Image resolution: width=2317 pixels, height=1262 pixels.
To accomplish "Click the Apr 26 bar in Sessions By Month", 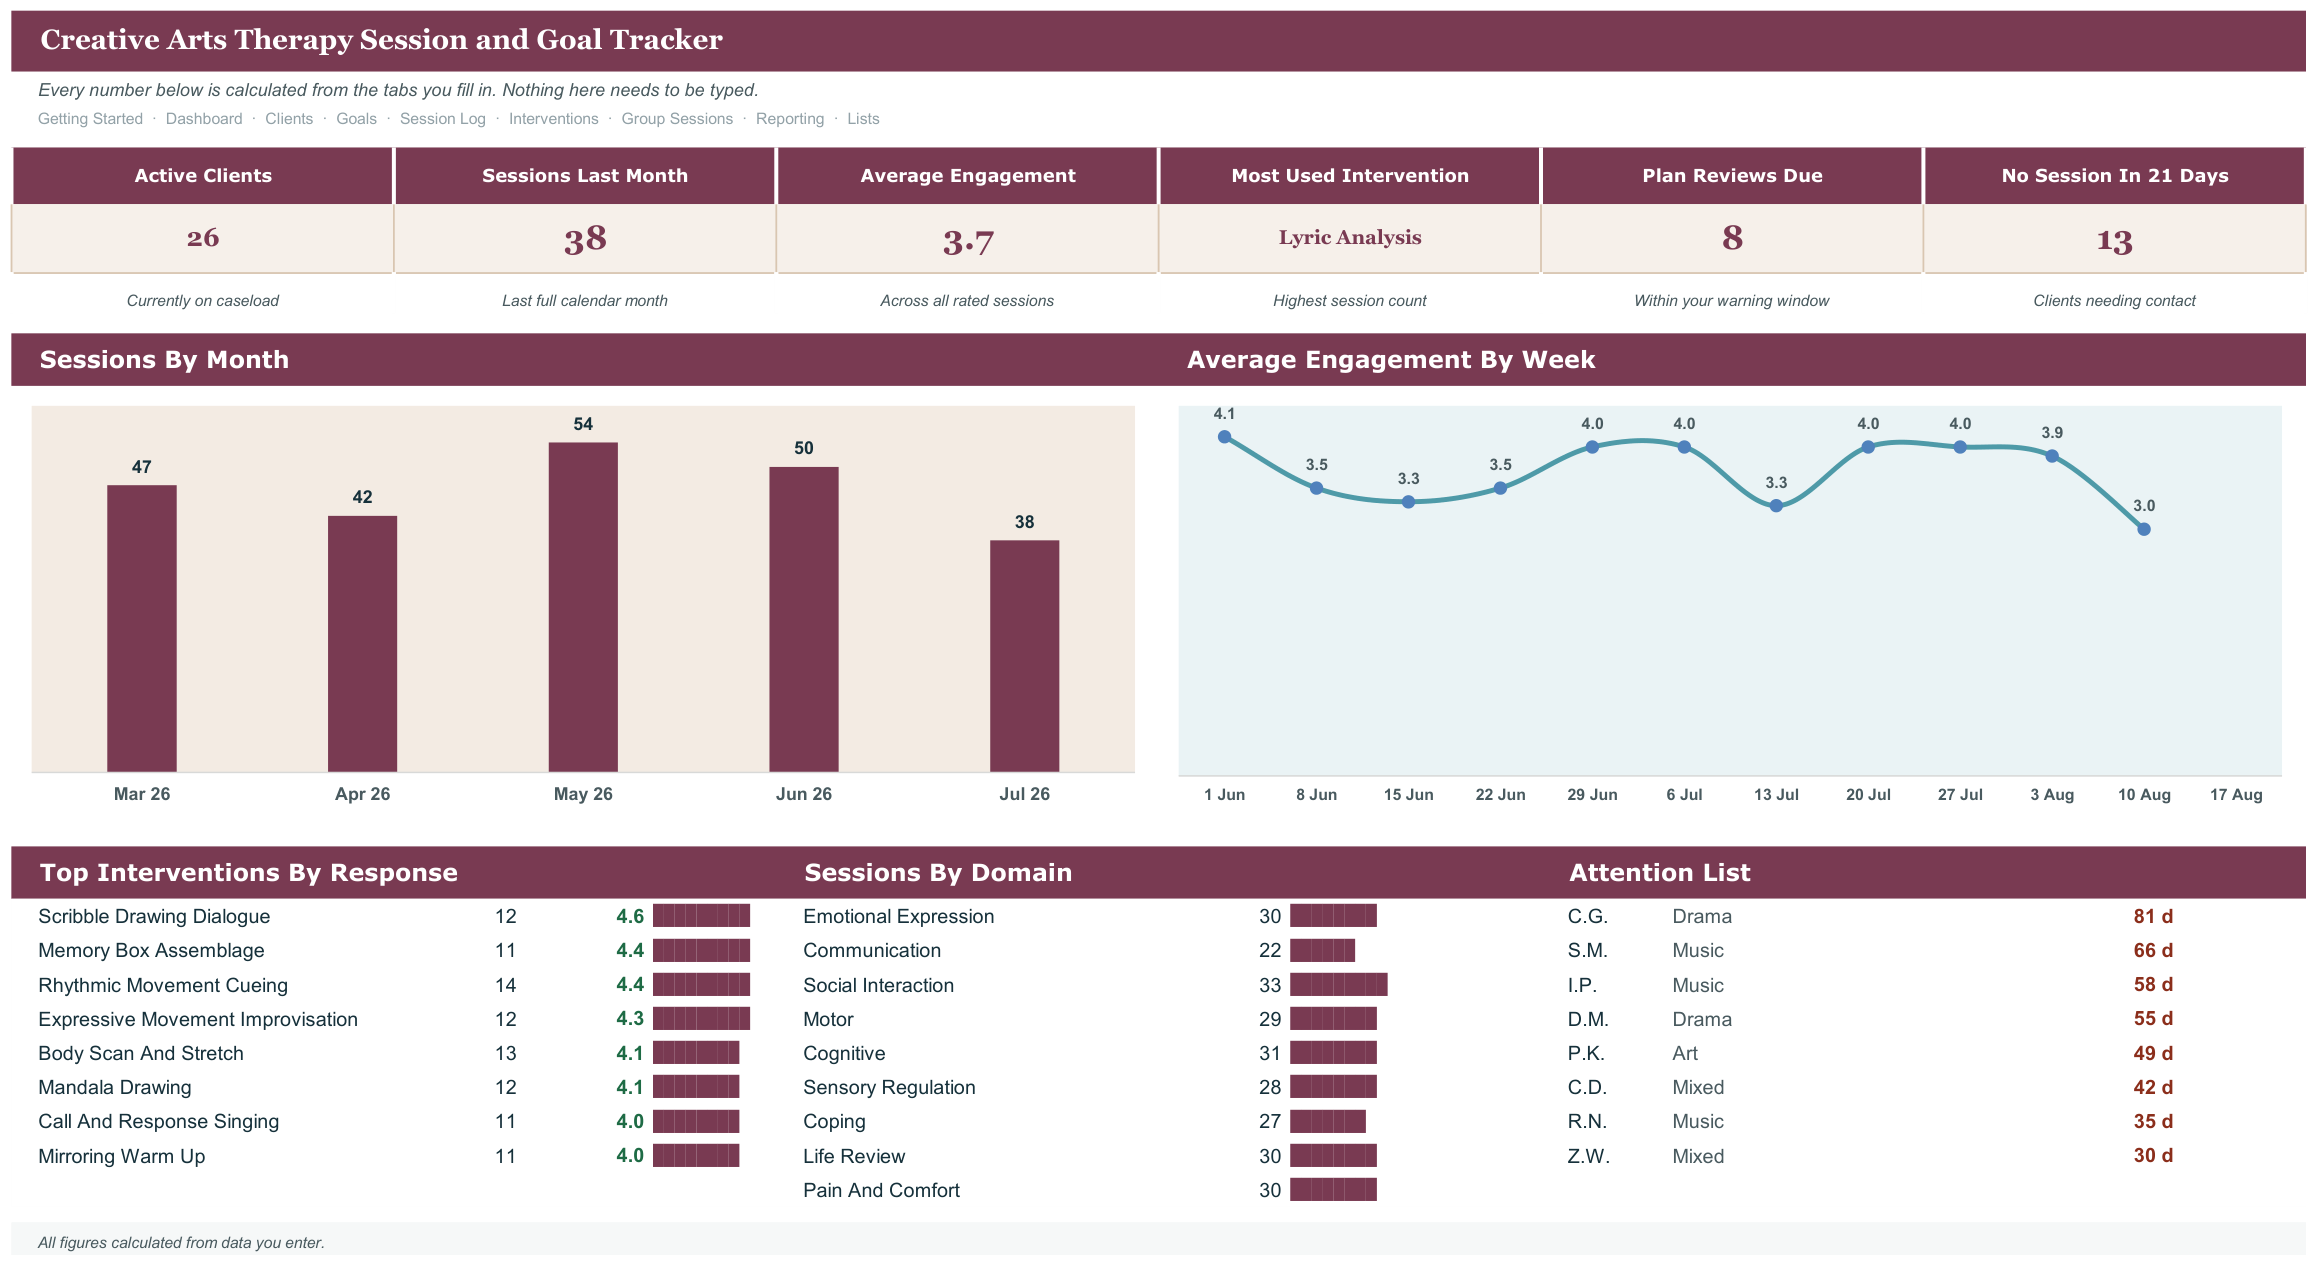I will 362,644.
